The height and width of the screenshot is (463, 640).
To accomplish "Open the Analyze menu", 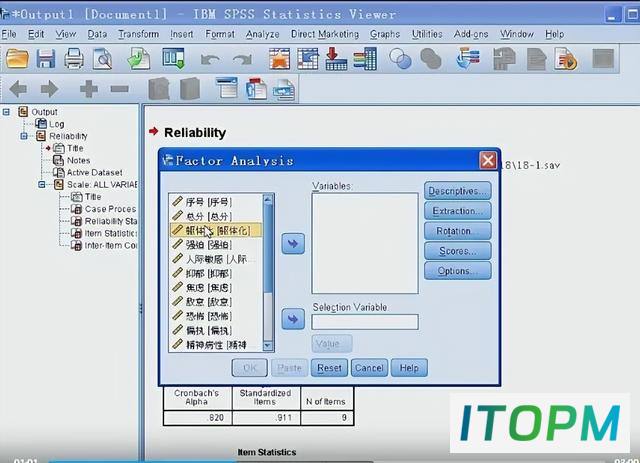I will pyautogui.click(x=262, y=34).
